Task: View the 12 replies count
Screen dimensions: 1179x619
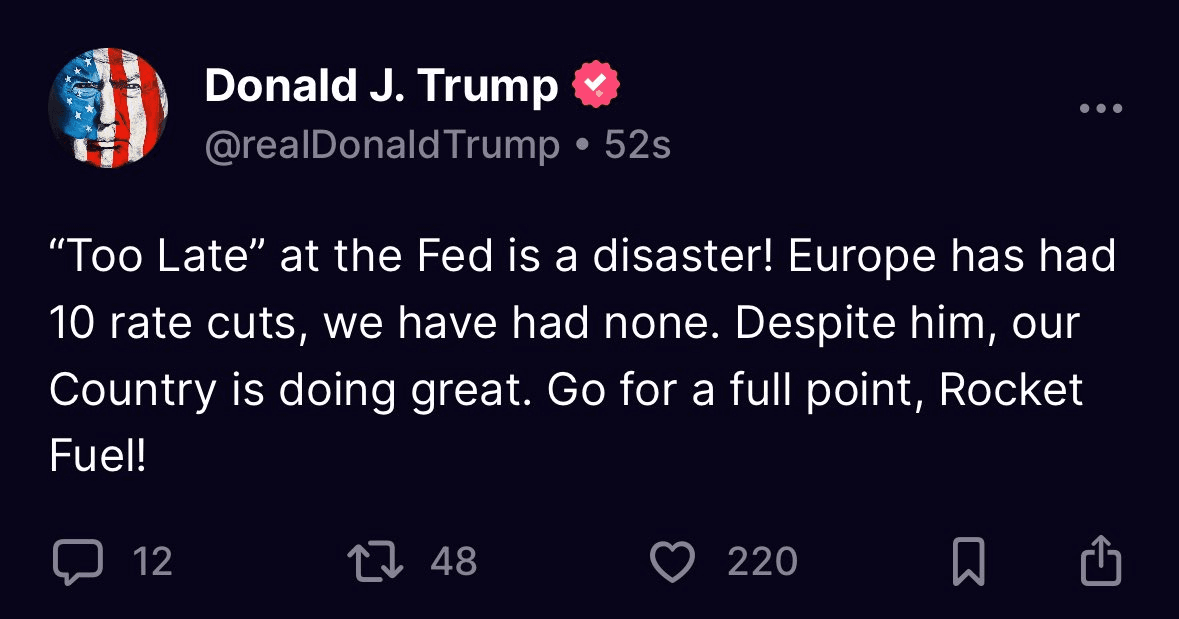Action: [x=153, y=562]
